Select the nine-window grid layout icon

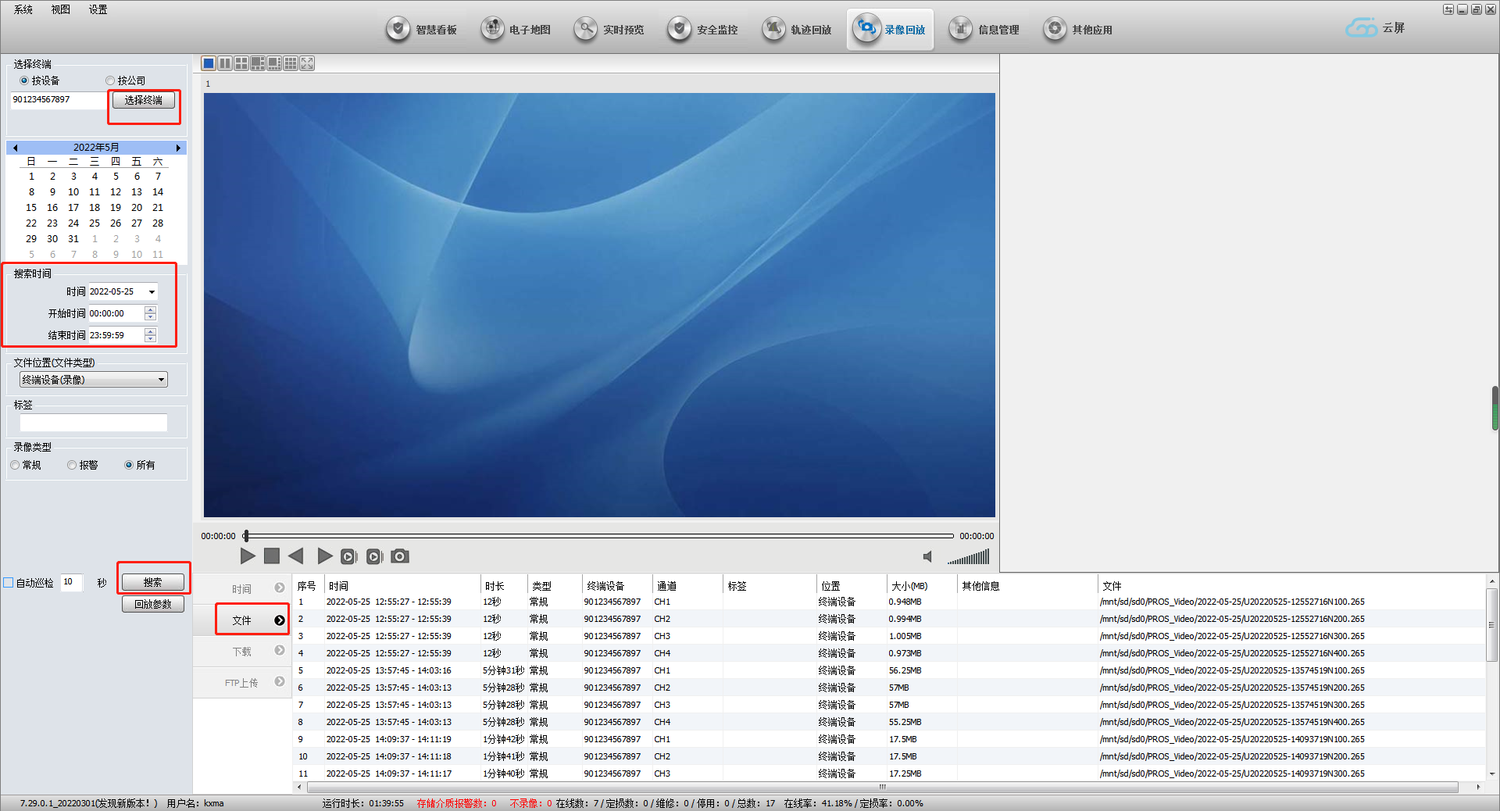290,63
